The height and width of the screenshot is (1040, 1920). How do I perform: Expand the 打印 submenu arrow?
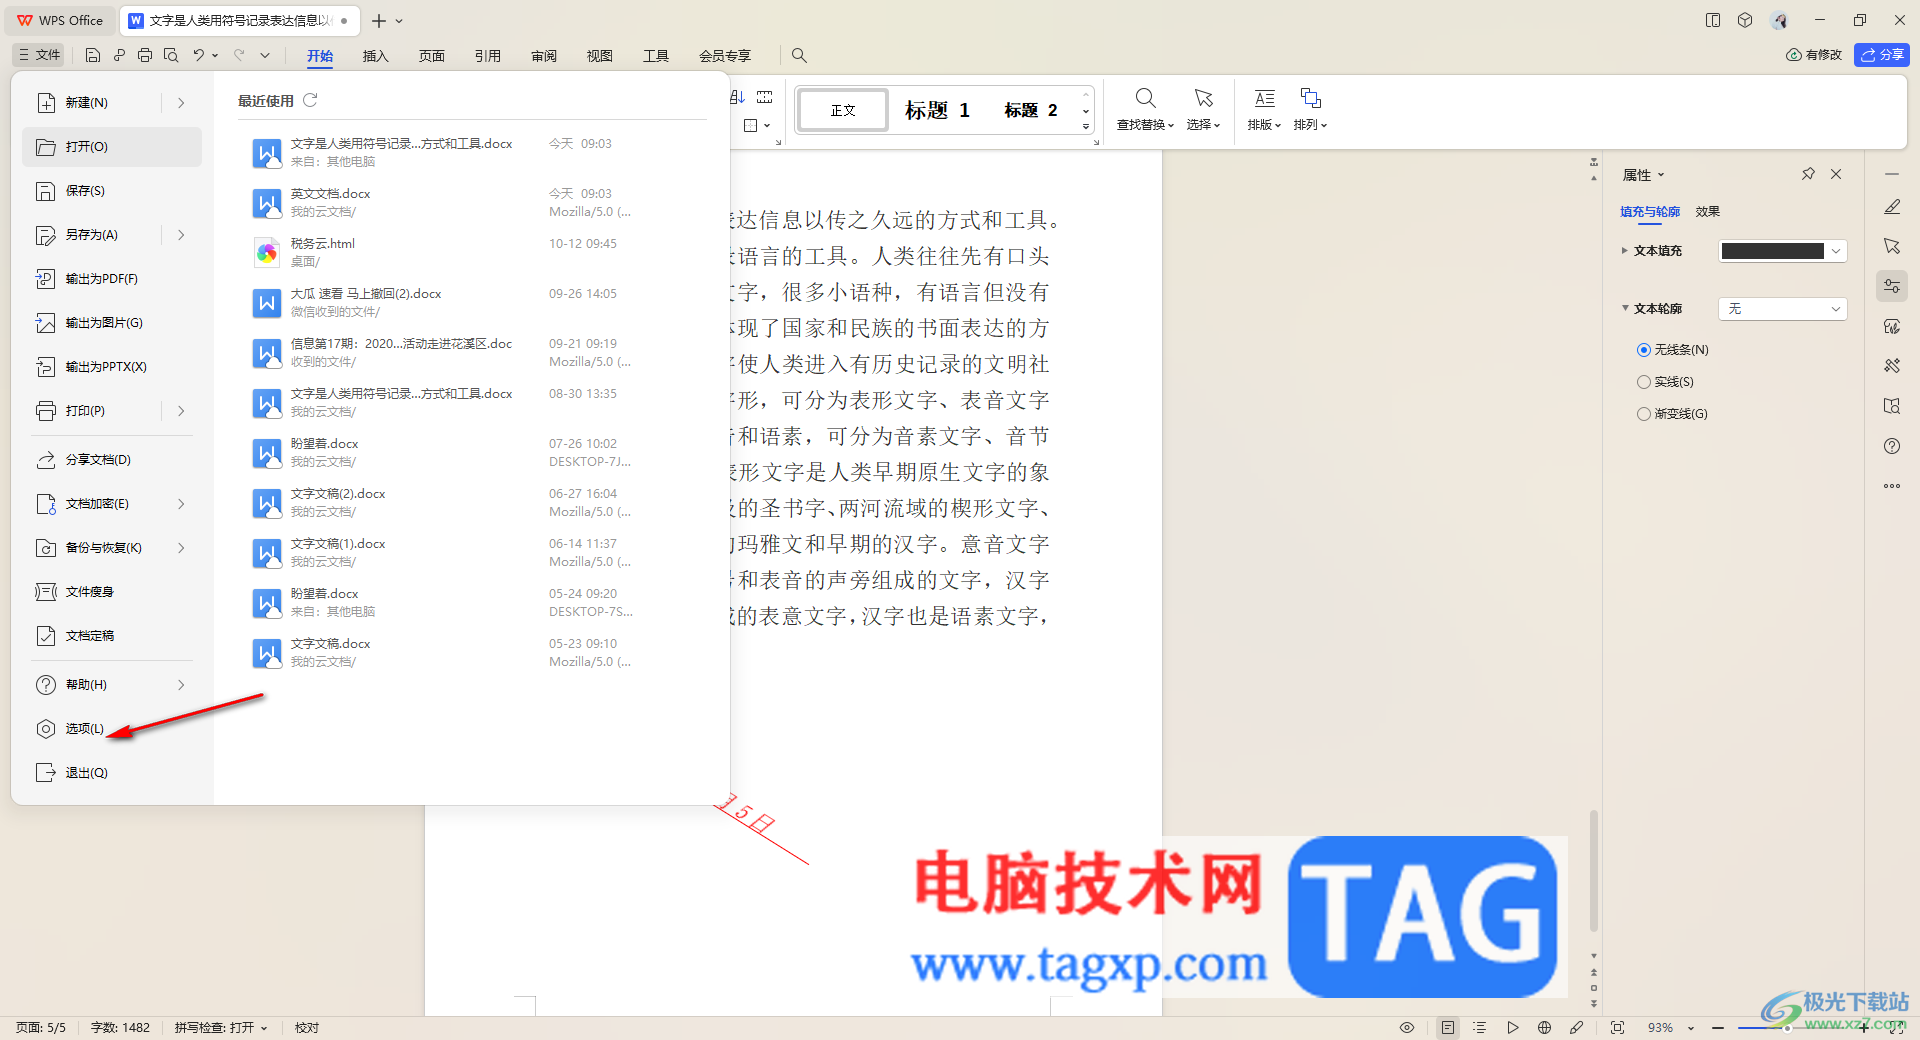tap(181, 411)
